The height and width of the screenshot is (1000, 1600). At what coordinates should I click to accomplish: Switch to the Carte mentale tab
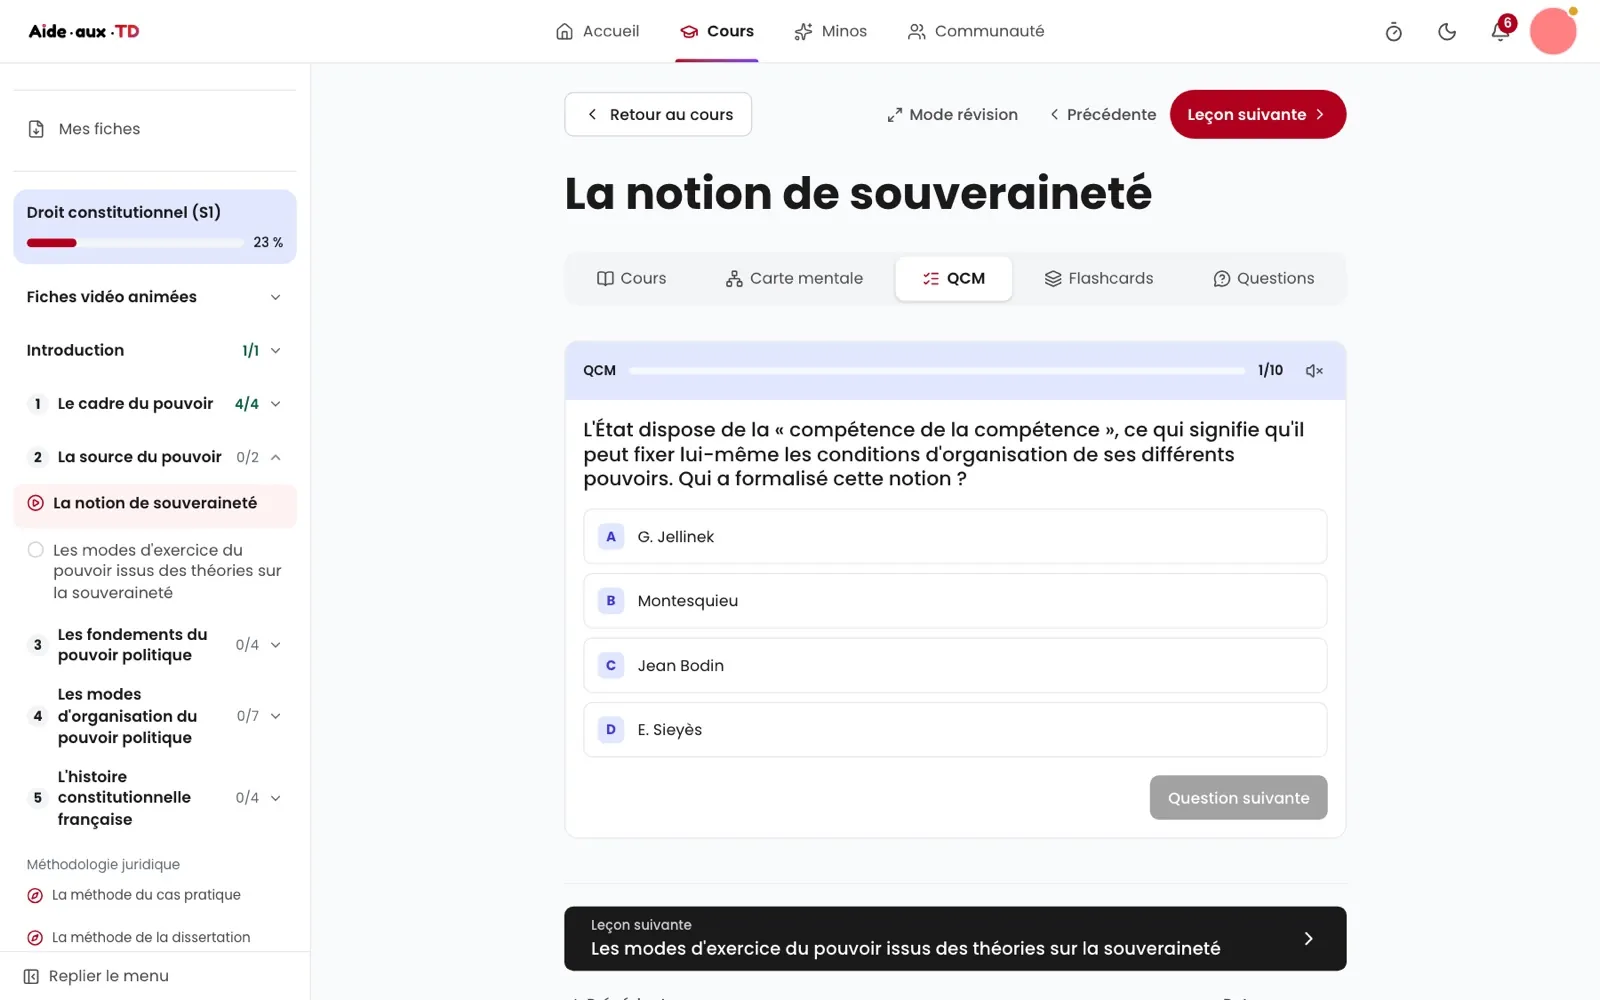(x=794, y=279)
